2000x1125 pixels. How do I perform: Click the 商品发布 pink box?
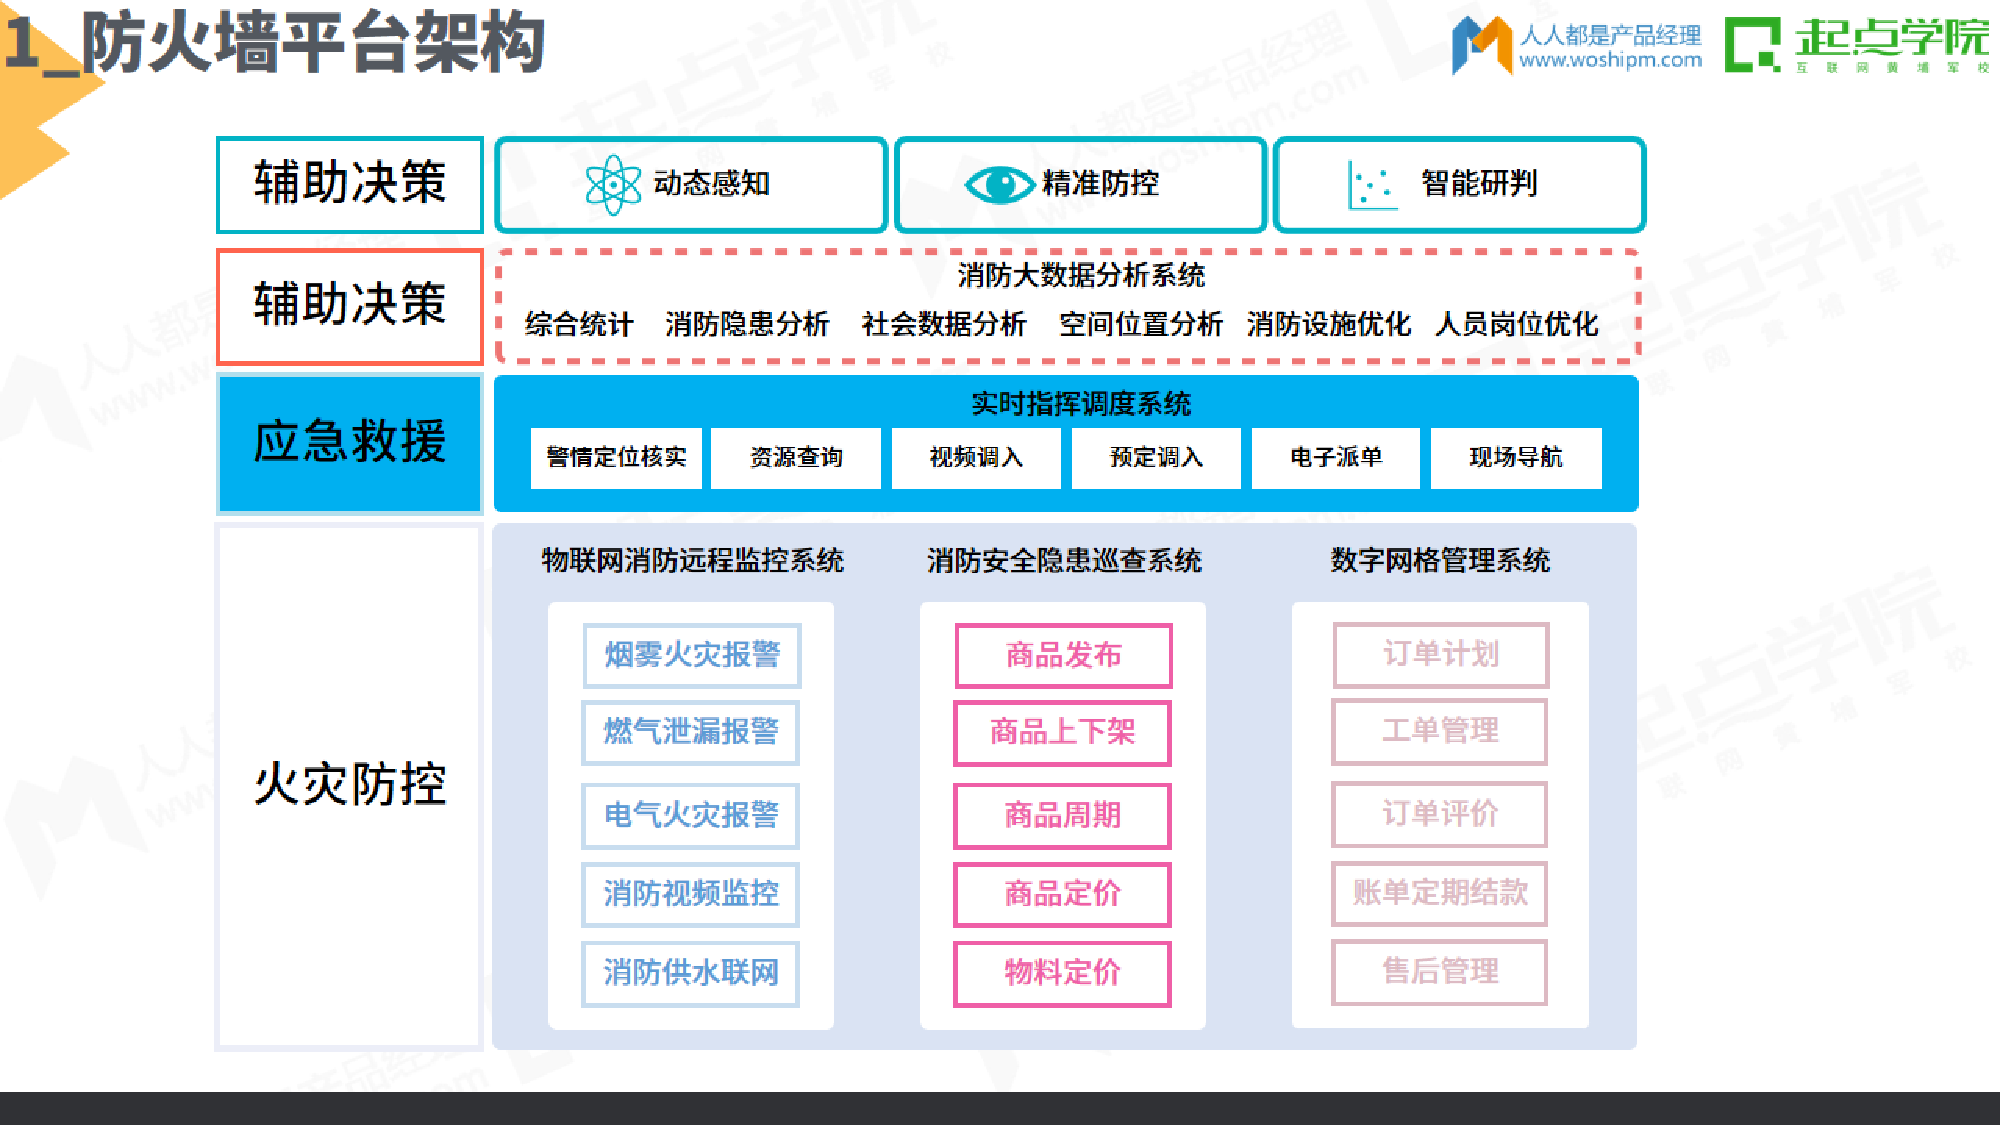(x=1062, y=655)
